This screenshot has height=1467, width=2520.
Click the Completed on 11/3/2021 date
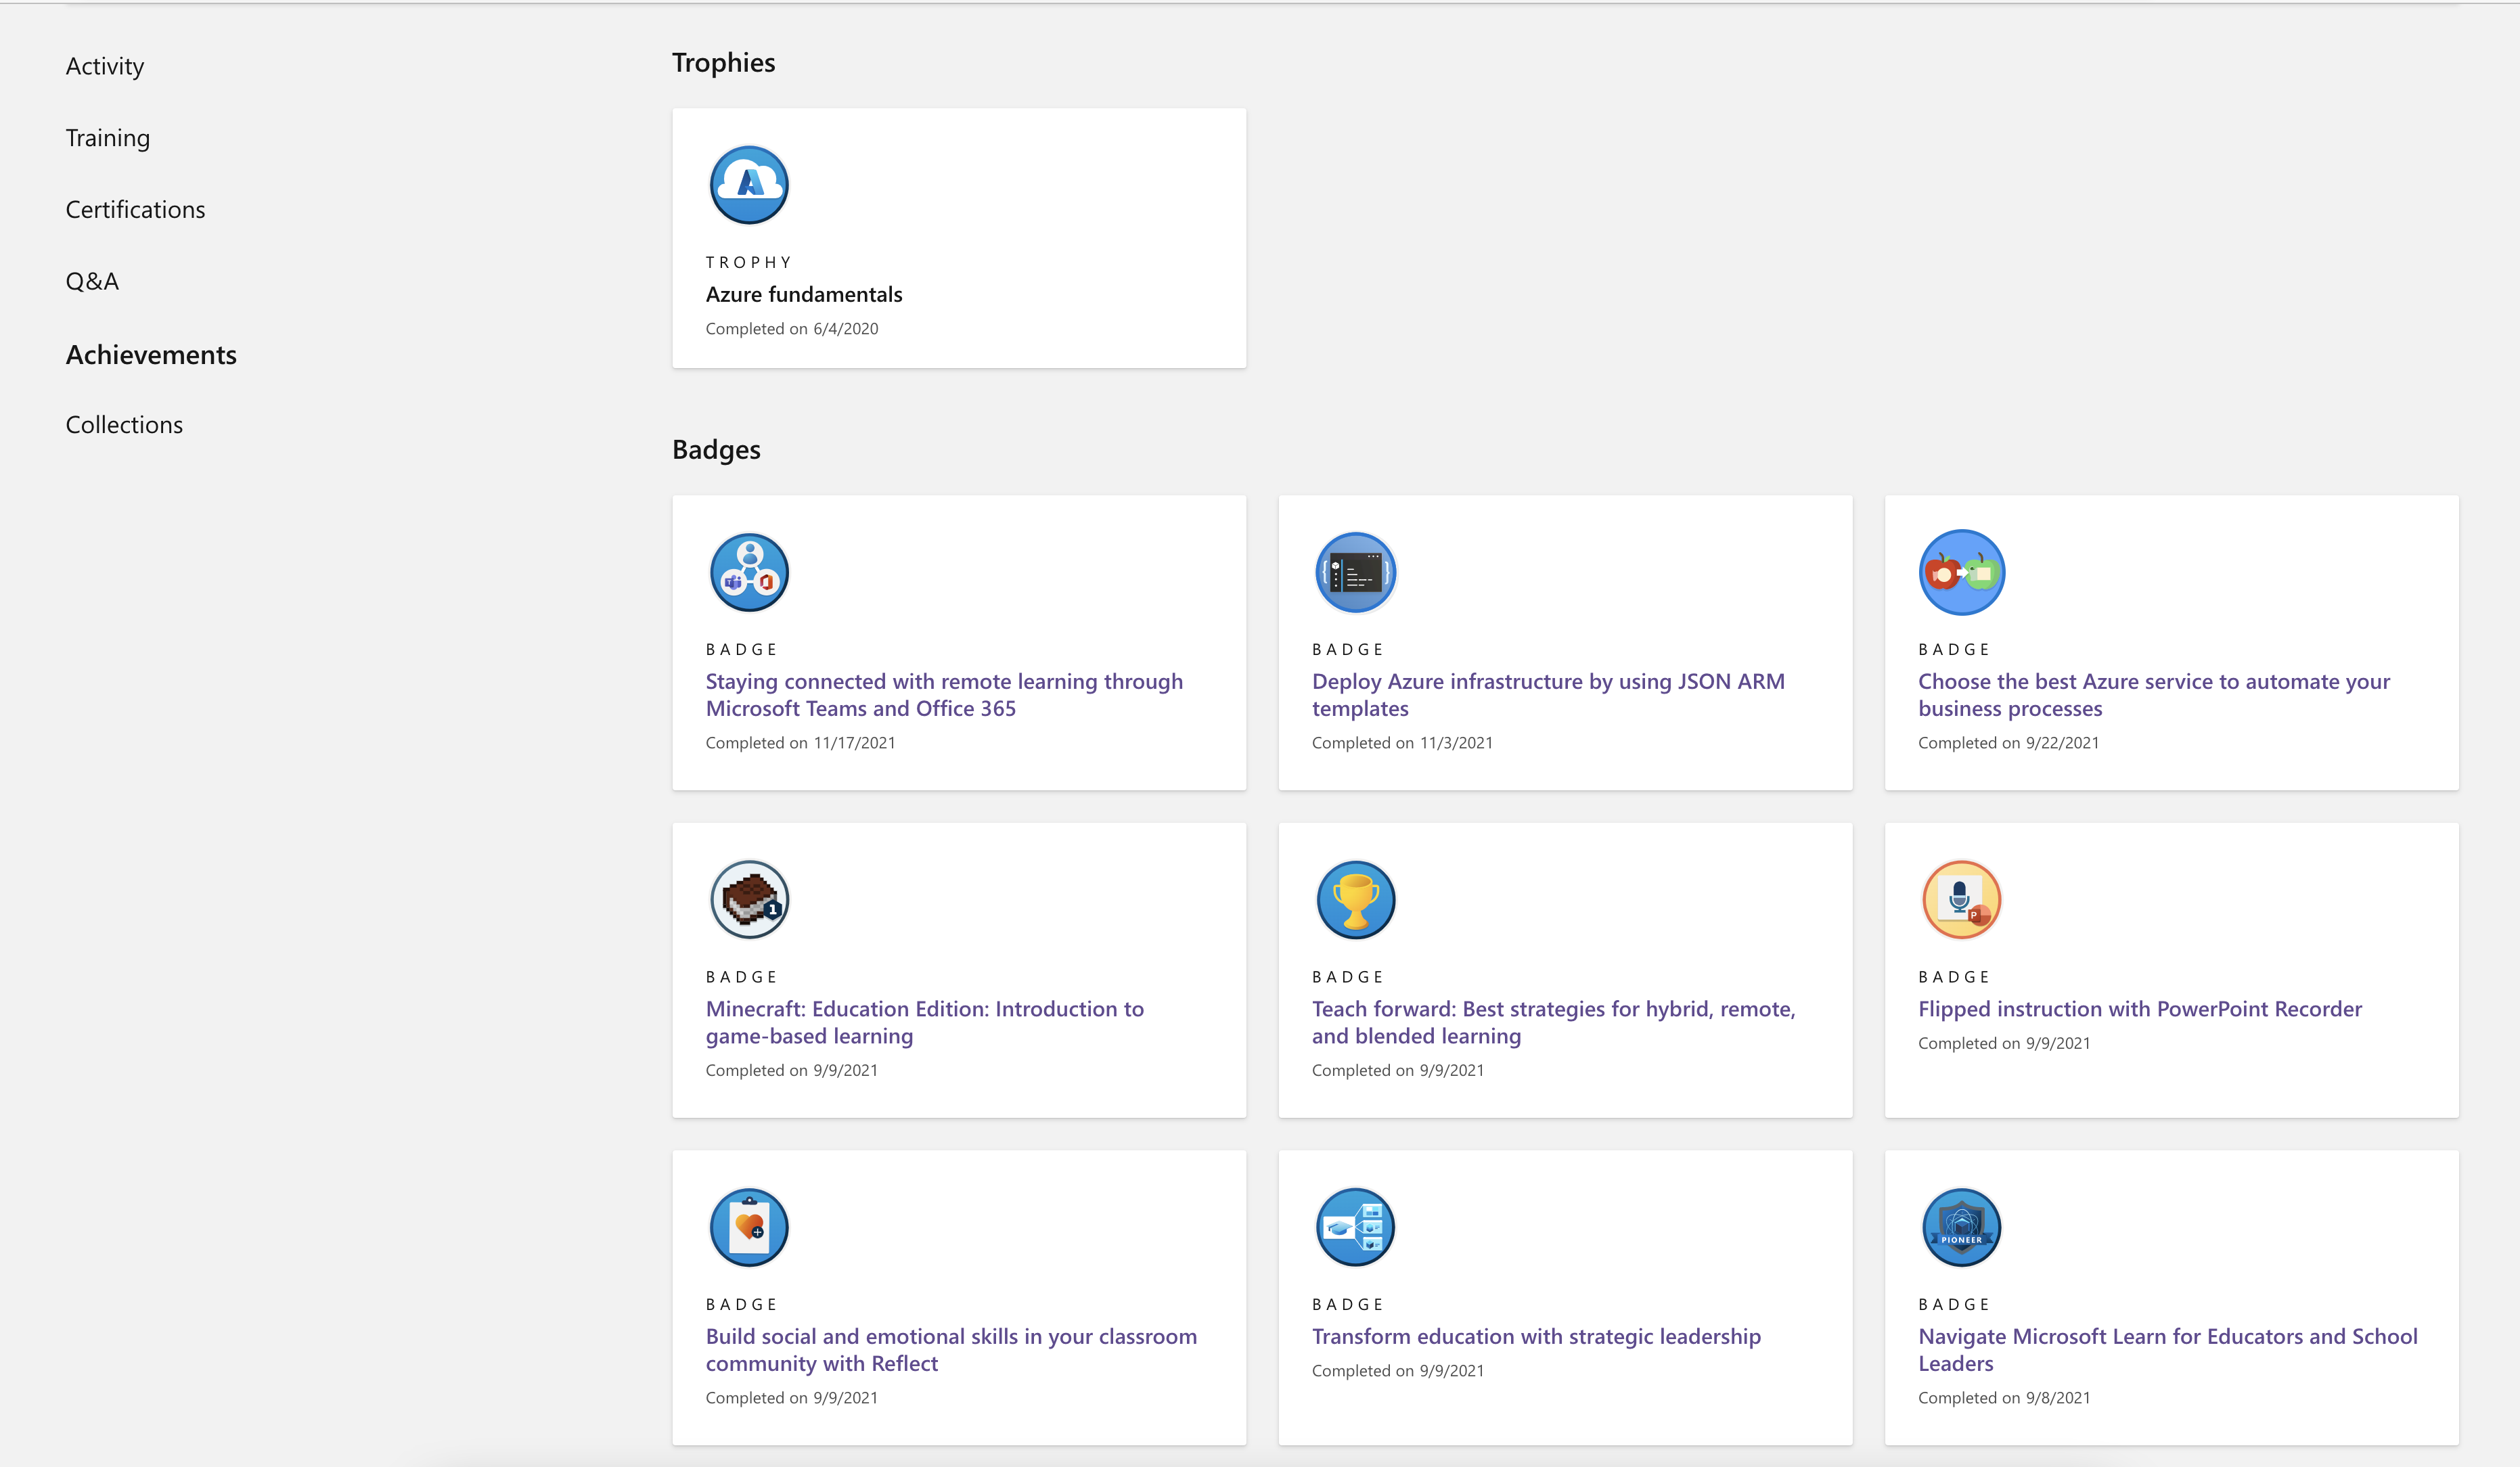tap(1402, 743)
